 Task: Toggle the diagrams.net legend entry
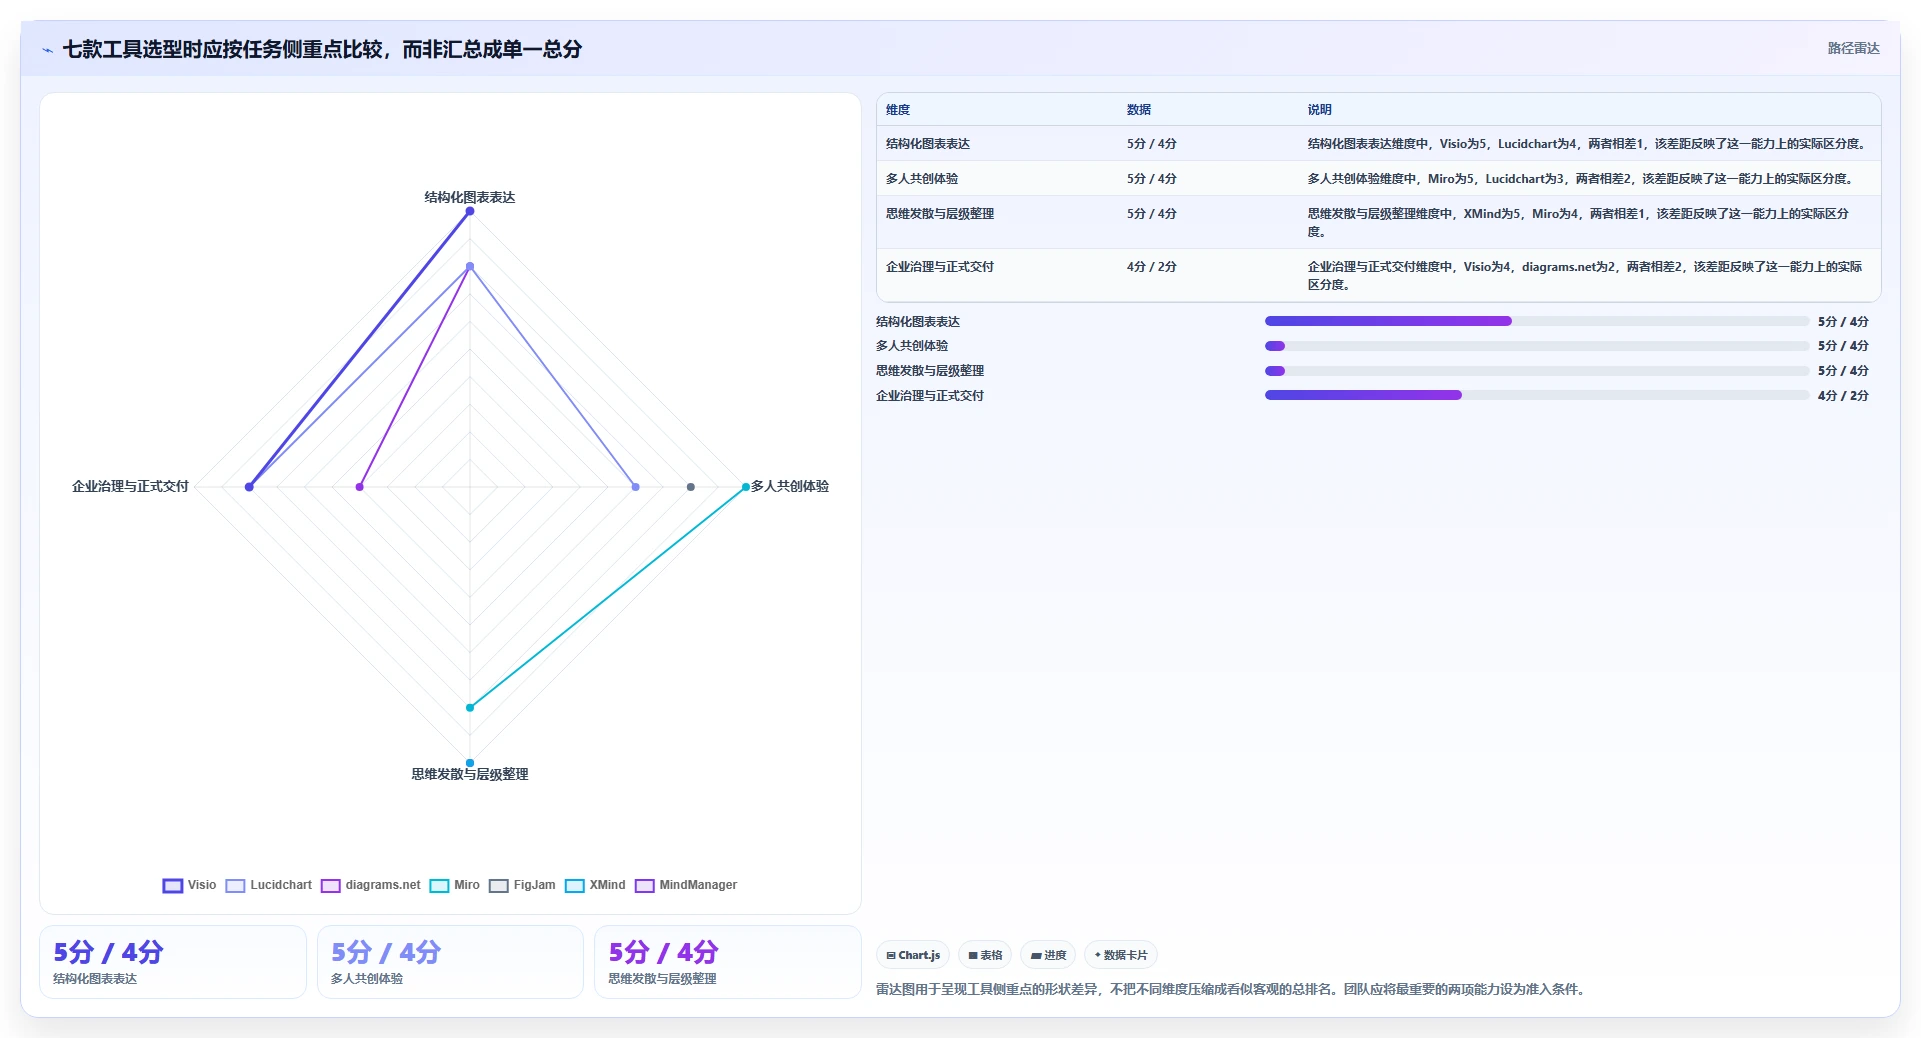point(371,885)
